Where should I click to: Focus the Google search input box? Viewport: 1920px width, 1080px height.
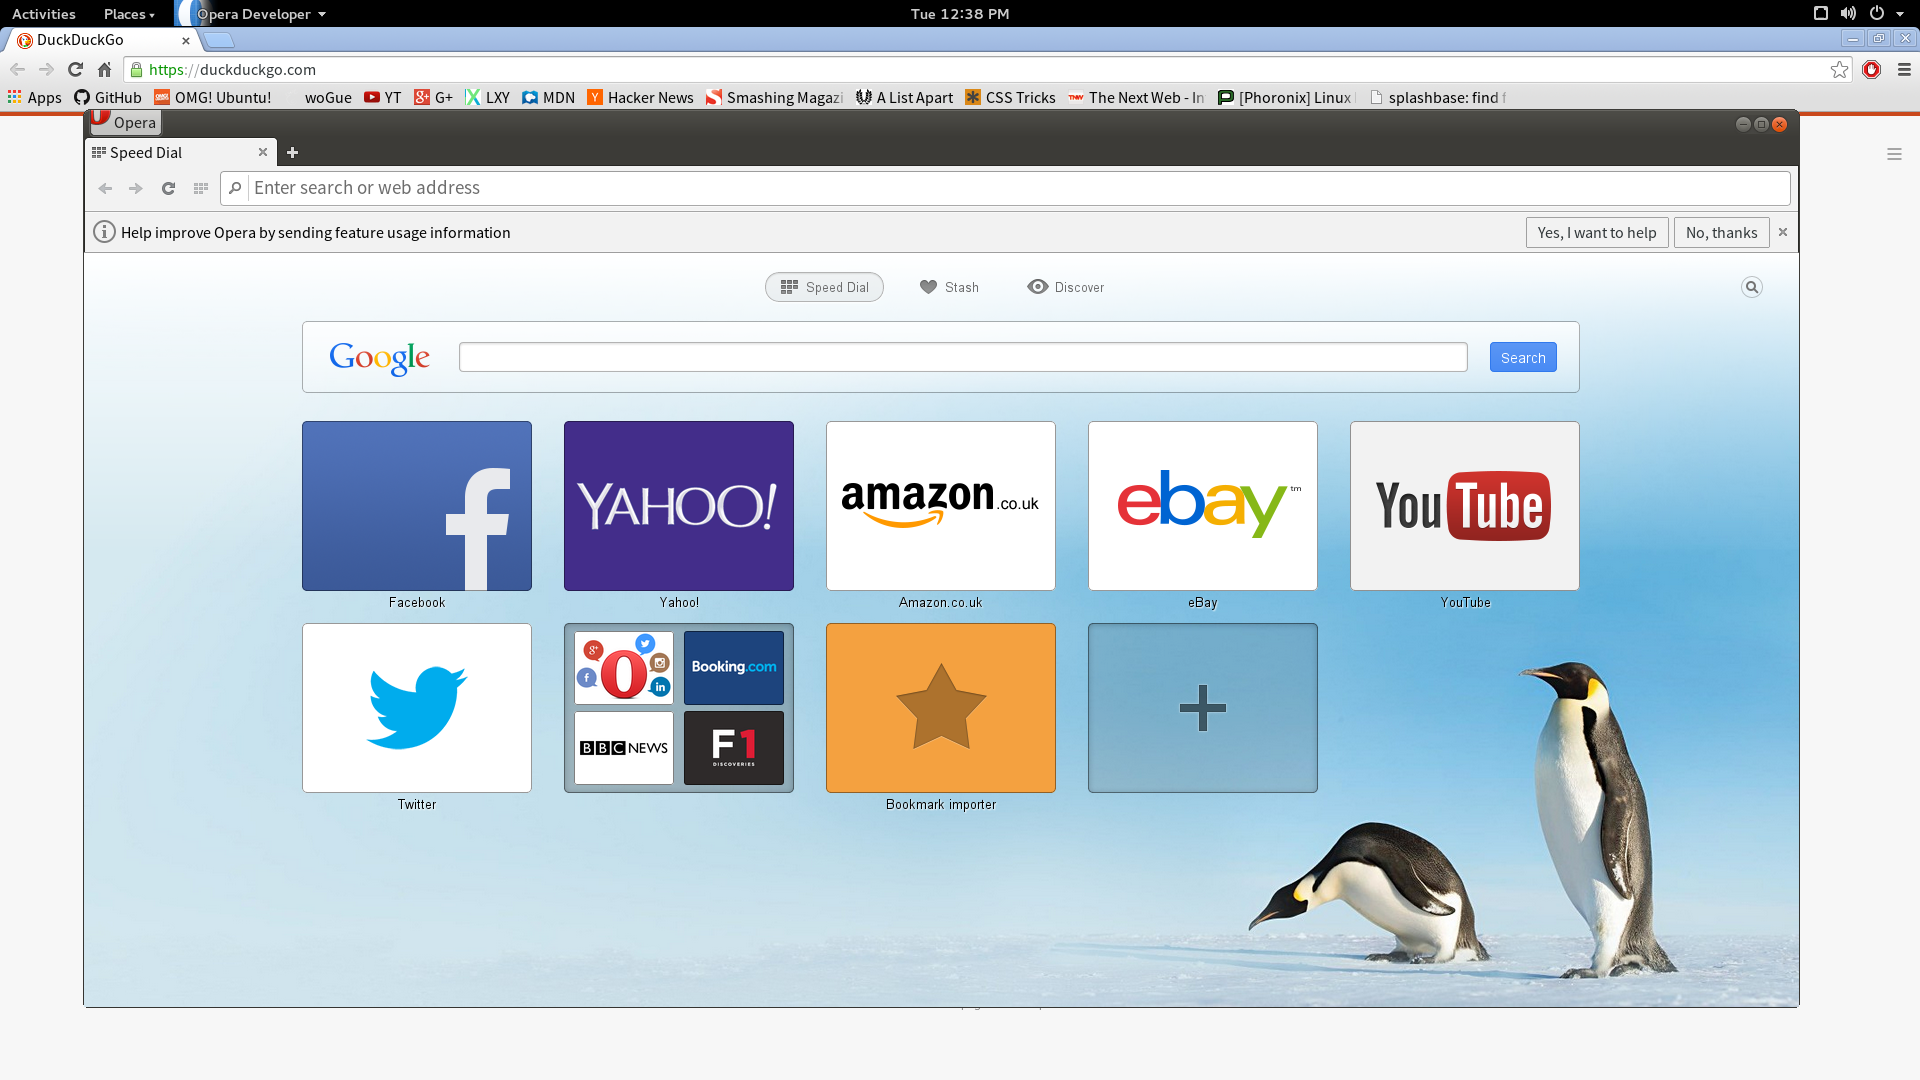pyautogui.click(x=963, y=357)
